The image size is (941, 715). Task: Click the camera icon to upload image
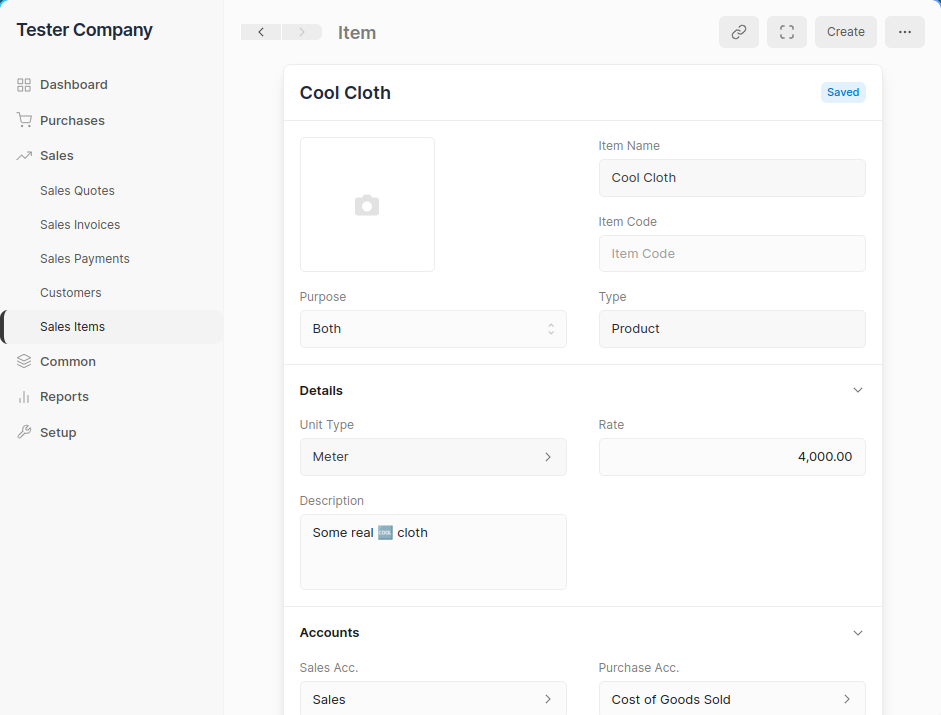[367, 205]
